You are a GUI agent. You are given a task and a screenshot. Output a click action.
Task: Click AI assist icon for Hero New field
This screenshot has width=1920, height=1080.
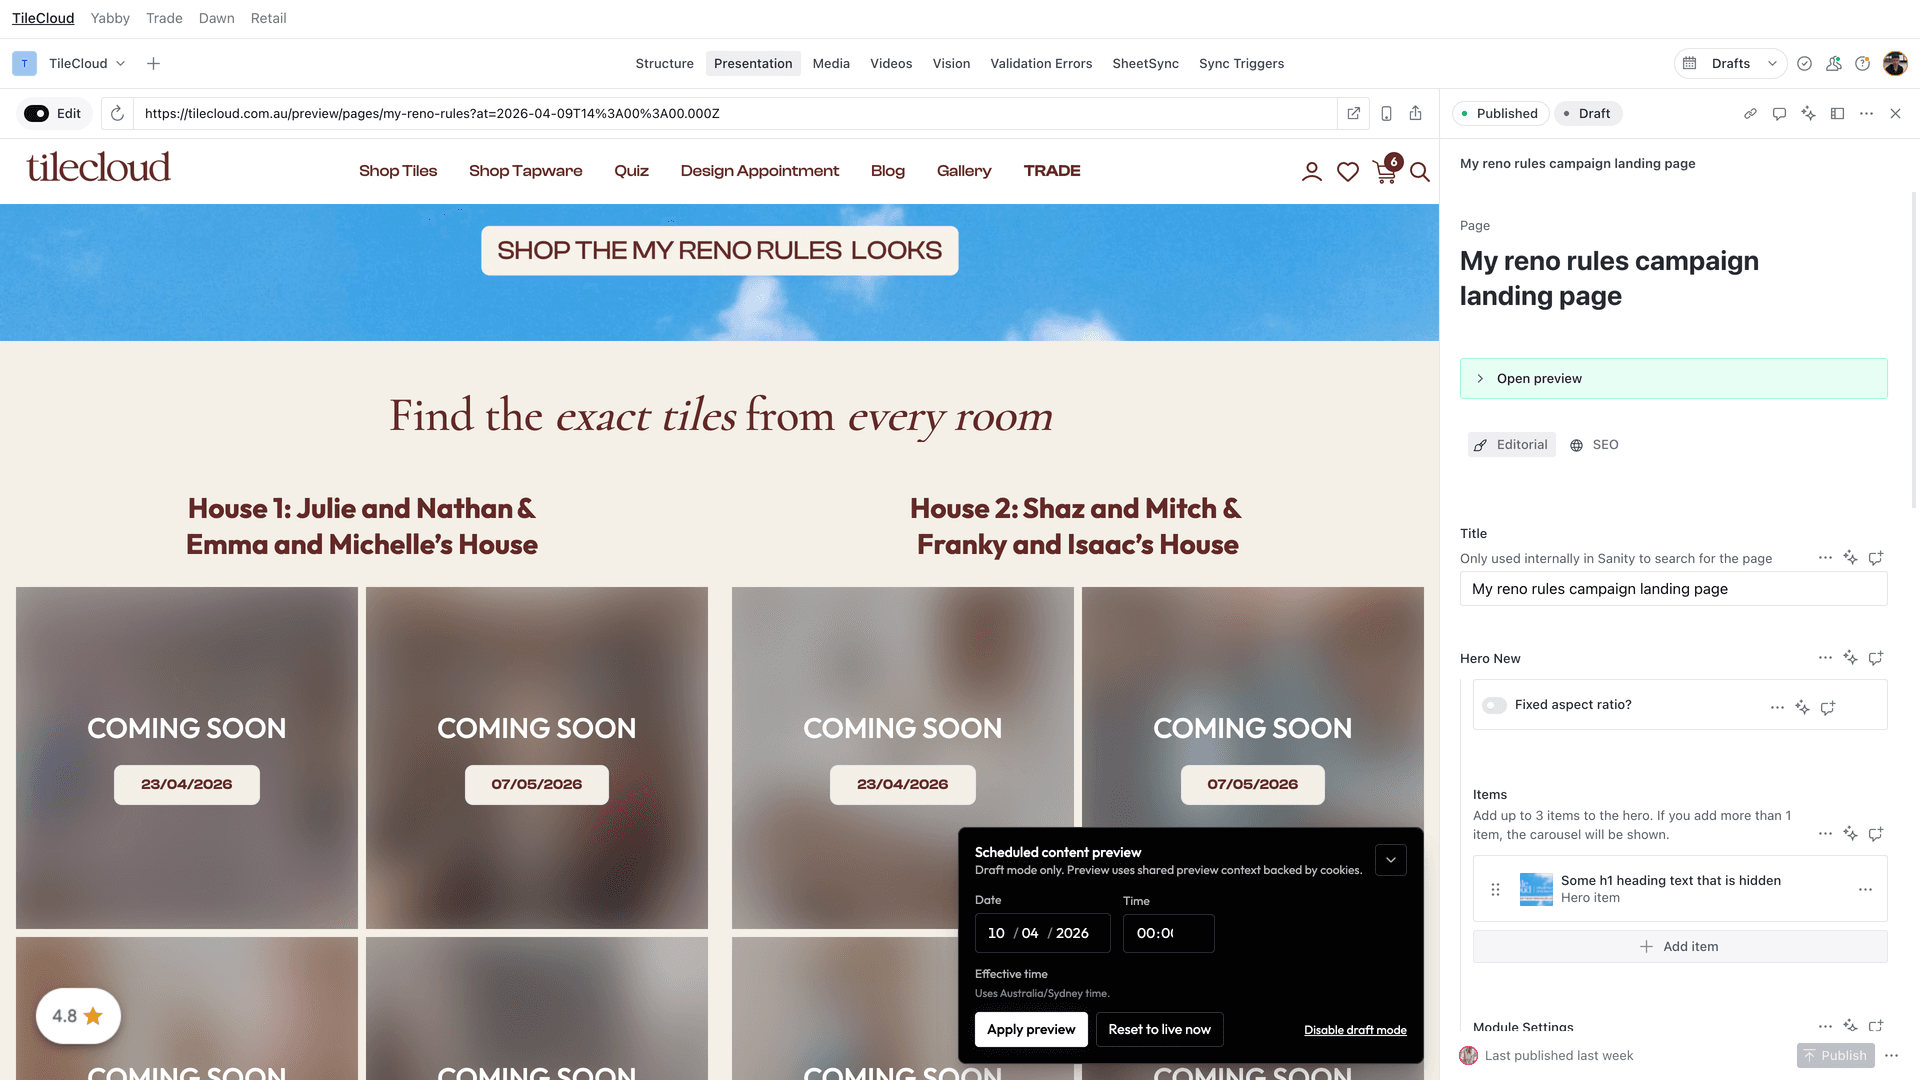1850,657
